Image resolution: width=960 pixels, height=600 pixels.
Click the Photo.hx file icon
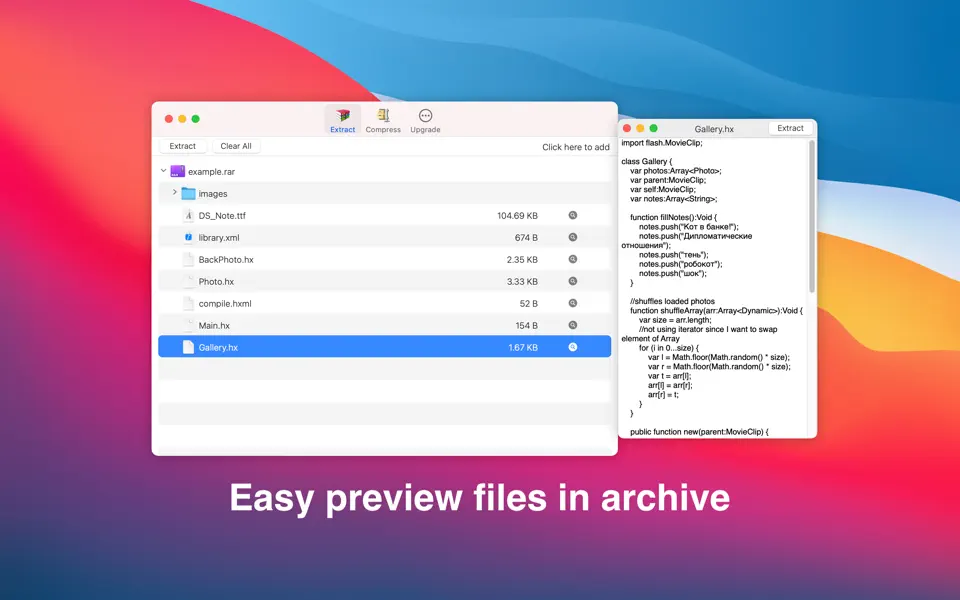pos(189,282)
